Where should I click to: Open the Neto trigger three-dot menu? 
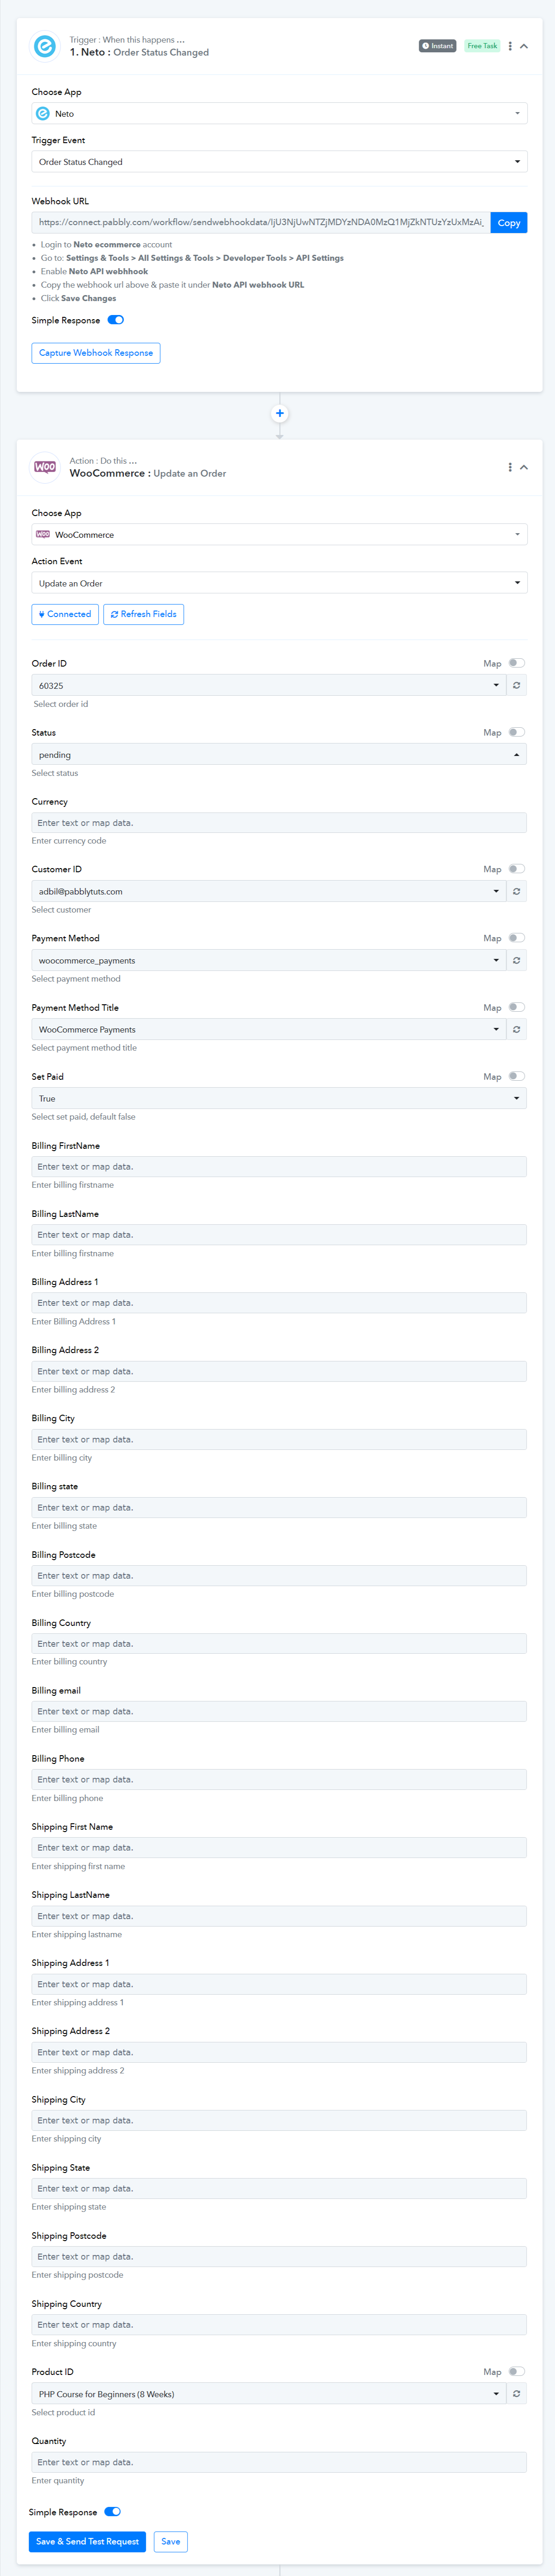point(510,46)
